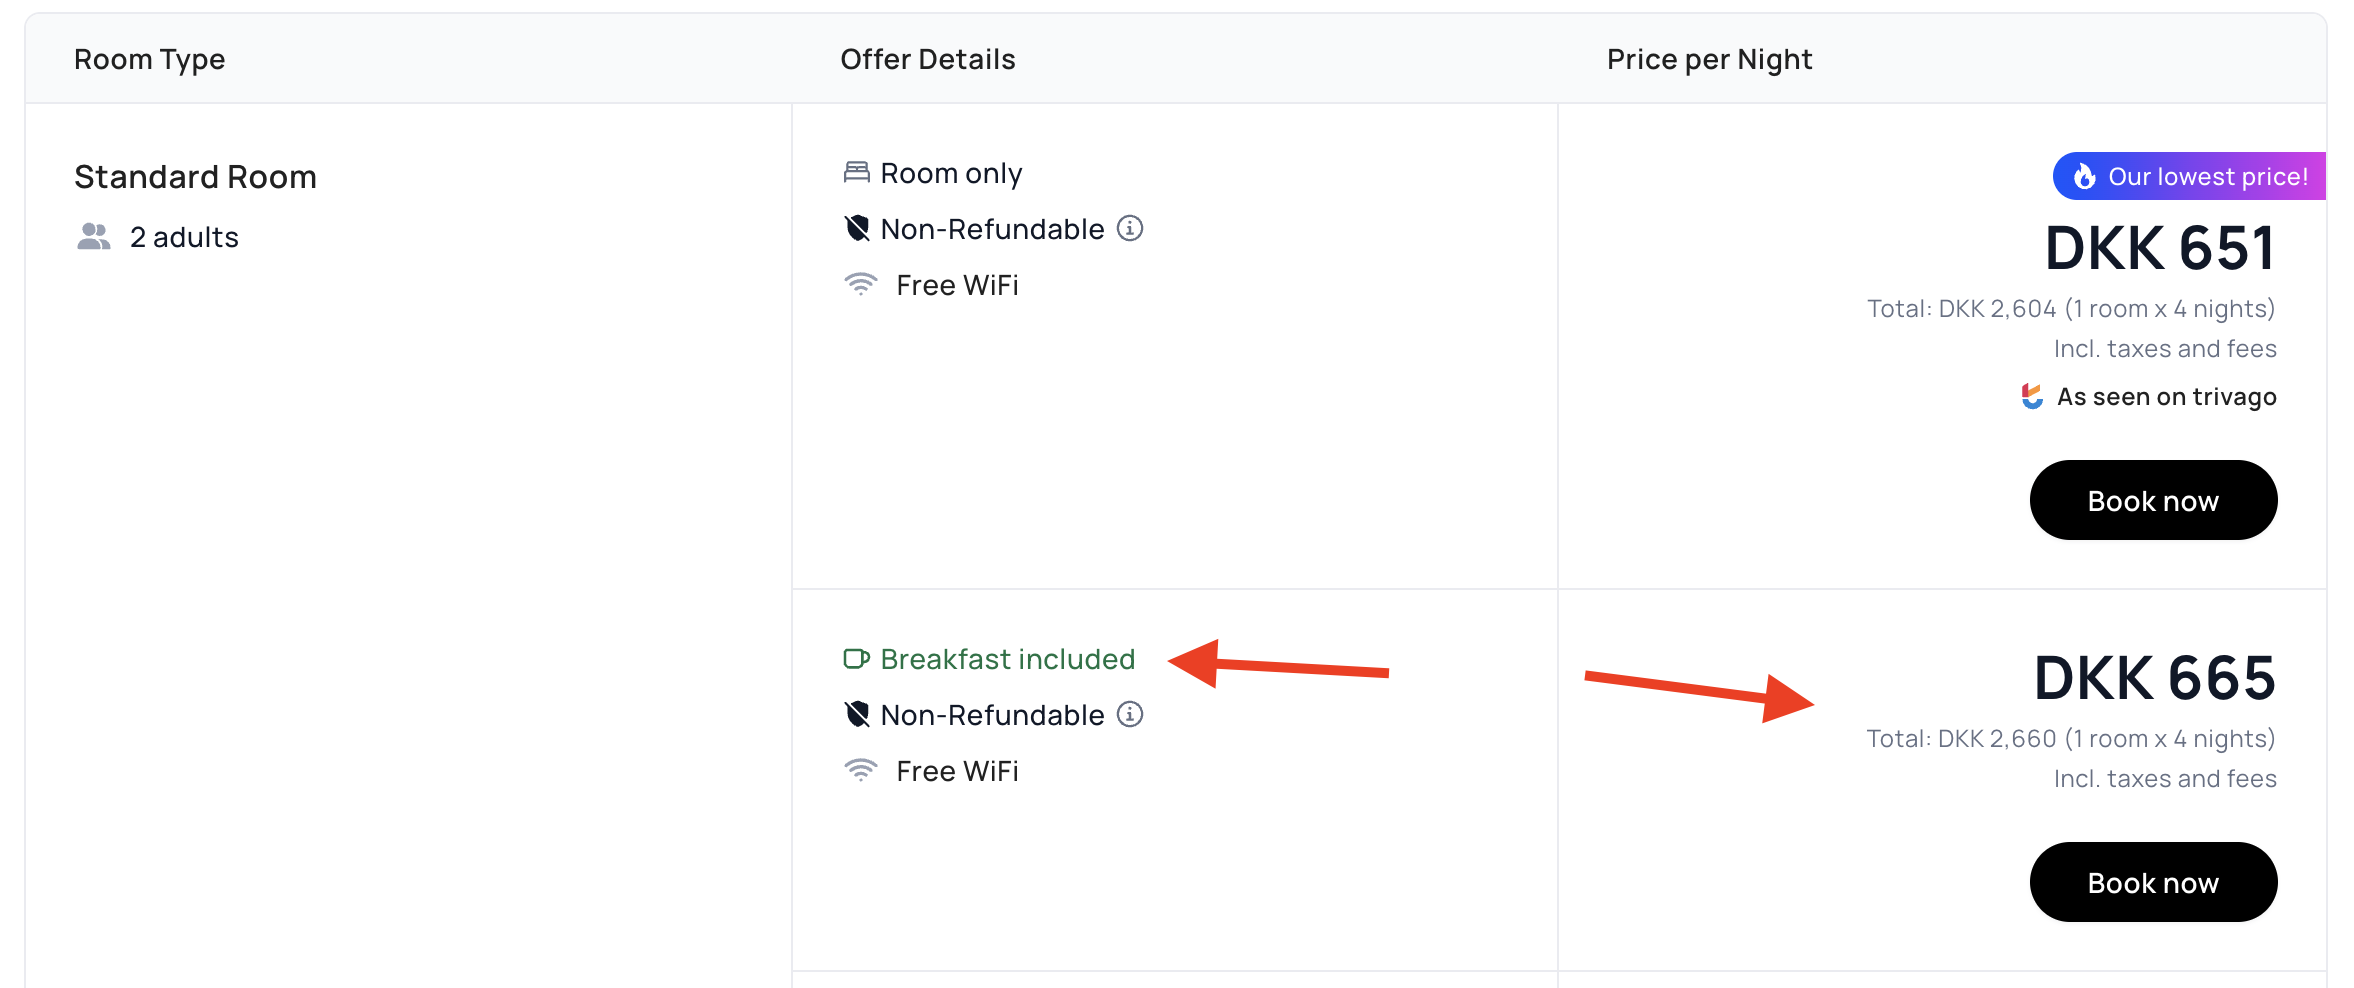Click the Price per Night column header
Viewport: 2354px width, 988px height.
(1709, 60)
